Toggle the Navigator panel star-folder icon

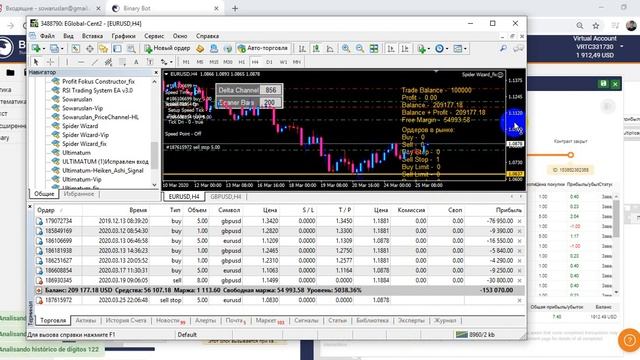103,49
